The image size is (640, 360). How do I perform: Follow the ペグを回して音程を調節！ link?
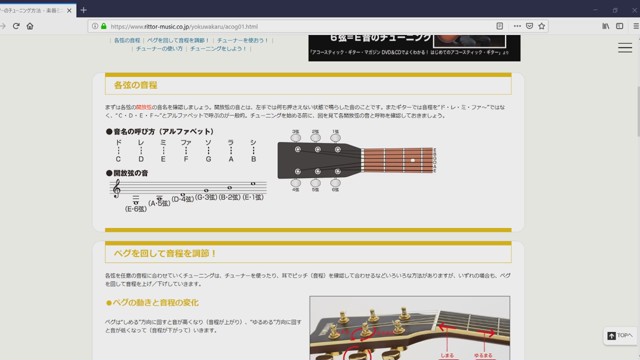click(x=178, y=40)
